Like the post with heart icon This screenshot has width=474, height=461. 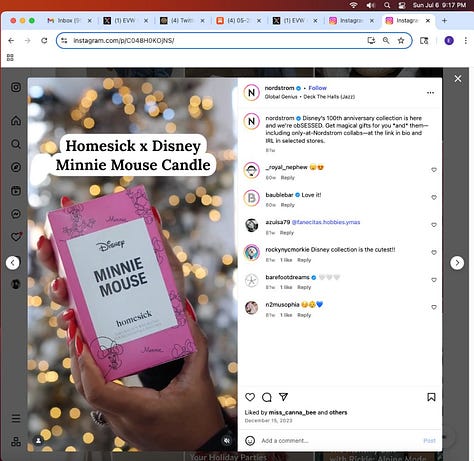tap(250, 397)
